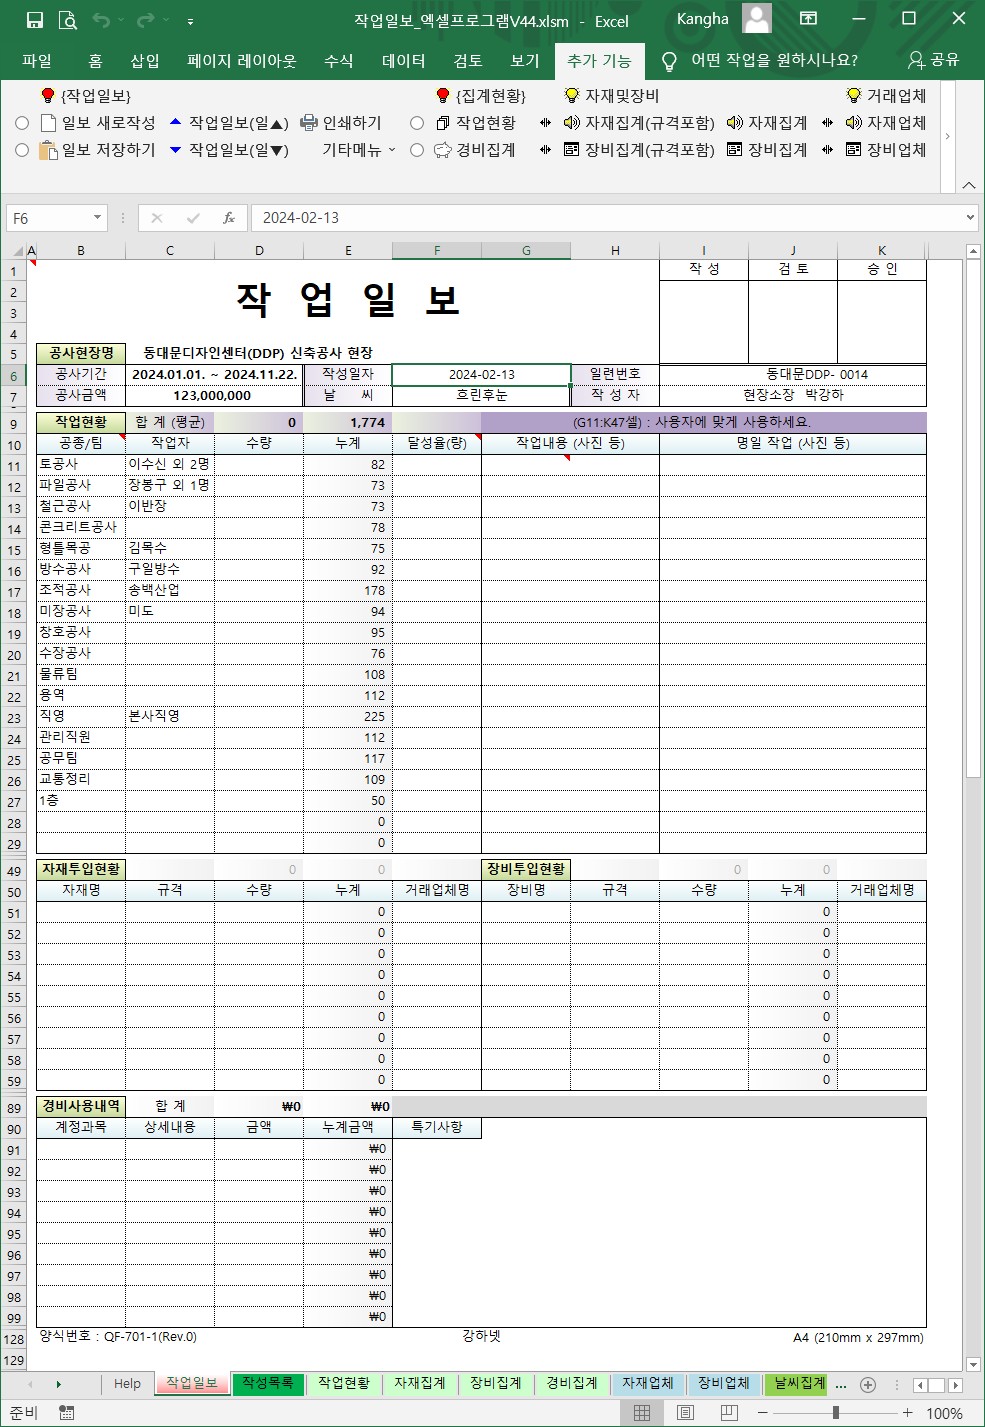The width and height of the screenshot is (985, 1427).
Task: Click the 일보 새로작성 document icon
Action: [48, 123]
